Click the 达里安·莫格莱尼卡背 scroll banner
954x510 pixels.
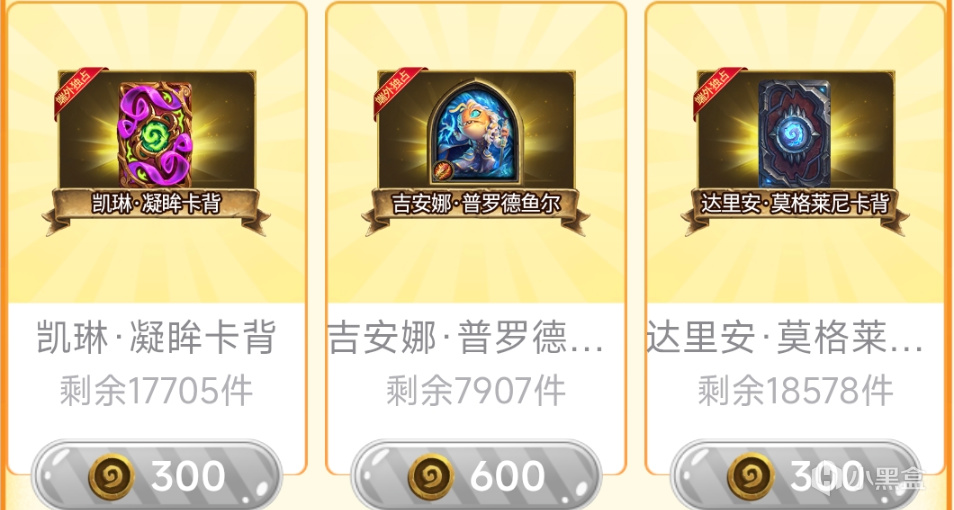795,207
